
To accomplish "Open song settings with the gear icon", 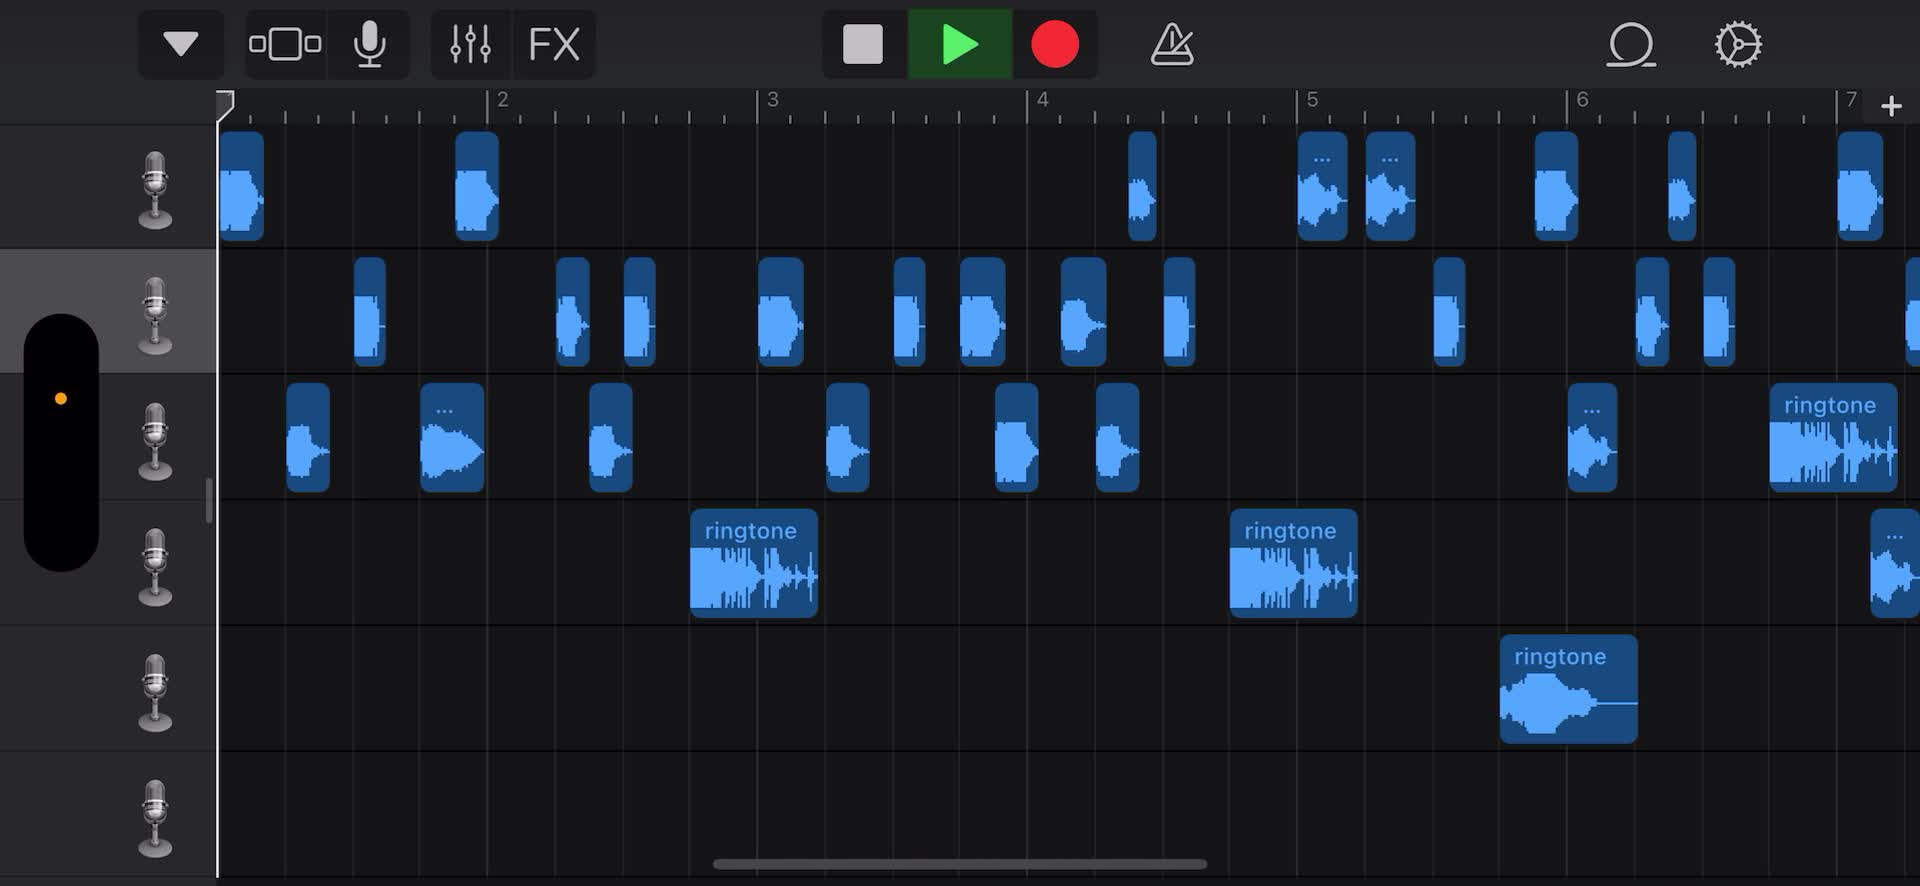I will click(x=1738, y=44).
